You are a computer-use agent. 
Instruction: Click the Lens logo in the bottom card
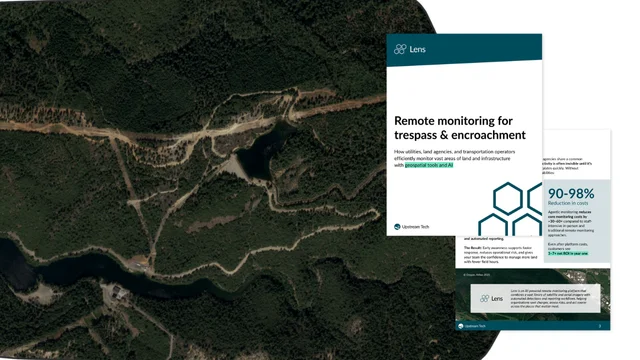(x=491, y=299)
